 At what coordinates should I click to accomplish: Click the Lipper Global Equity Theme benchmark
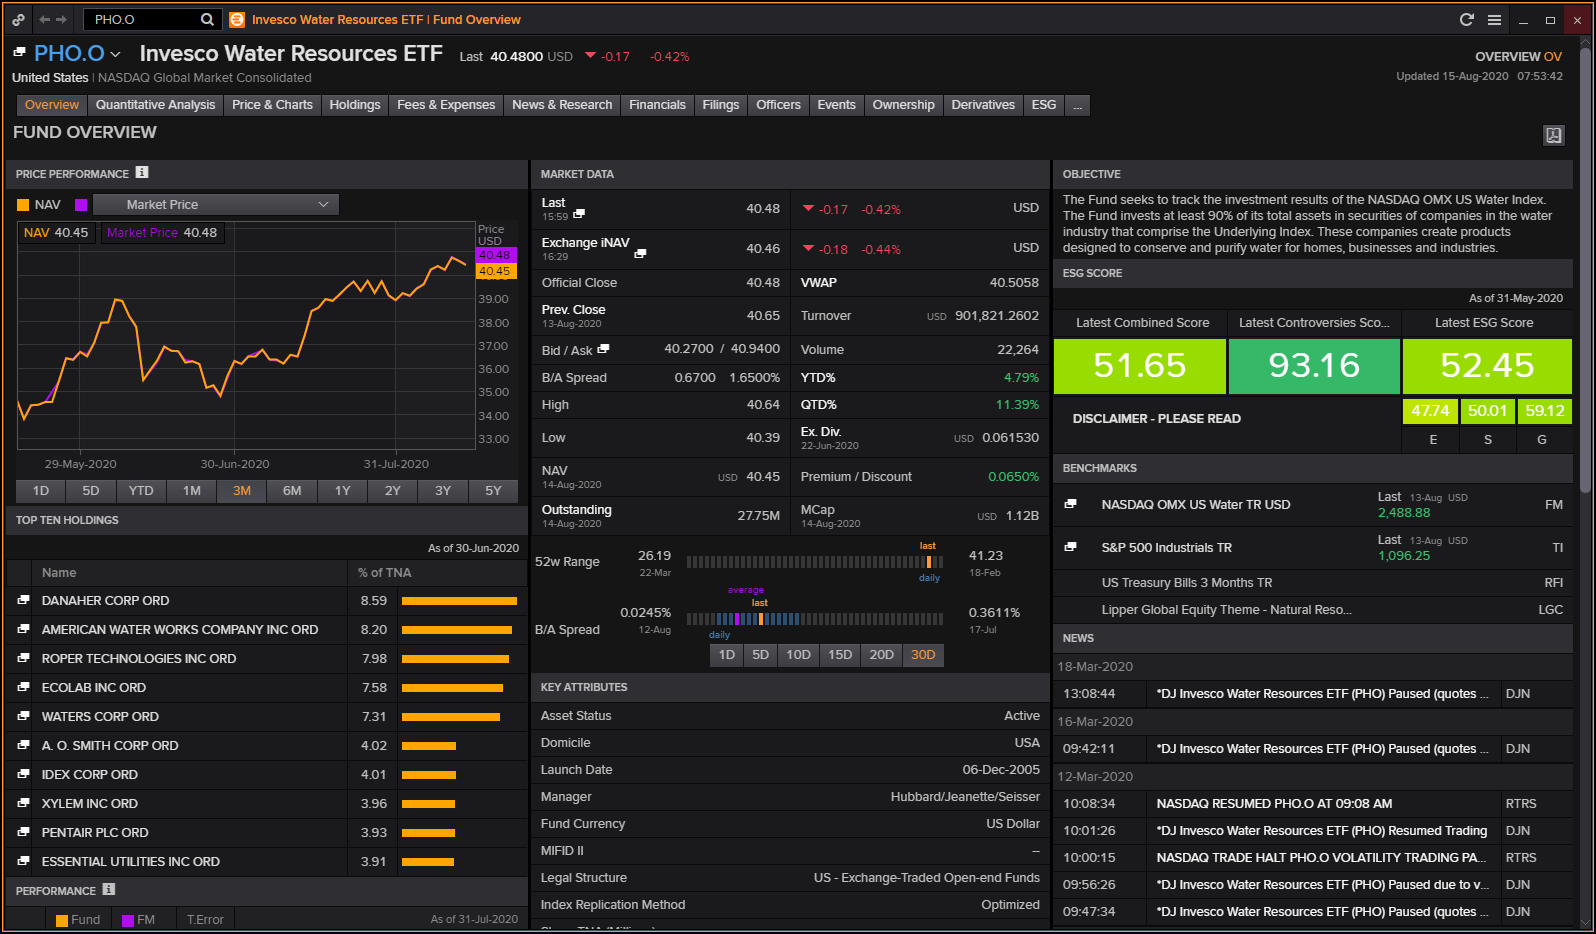[1226, 609]
